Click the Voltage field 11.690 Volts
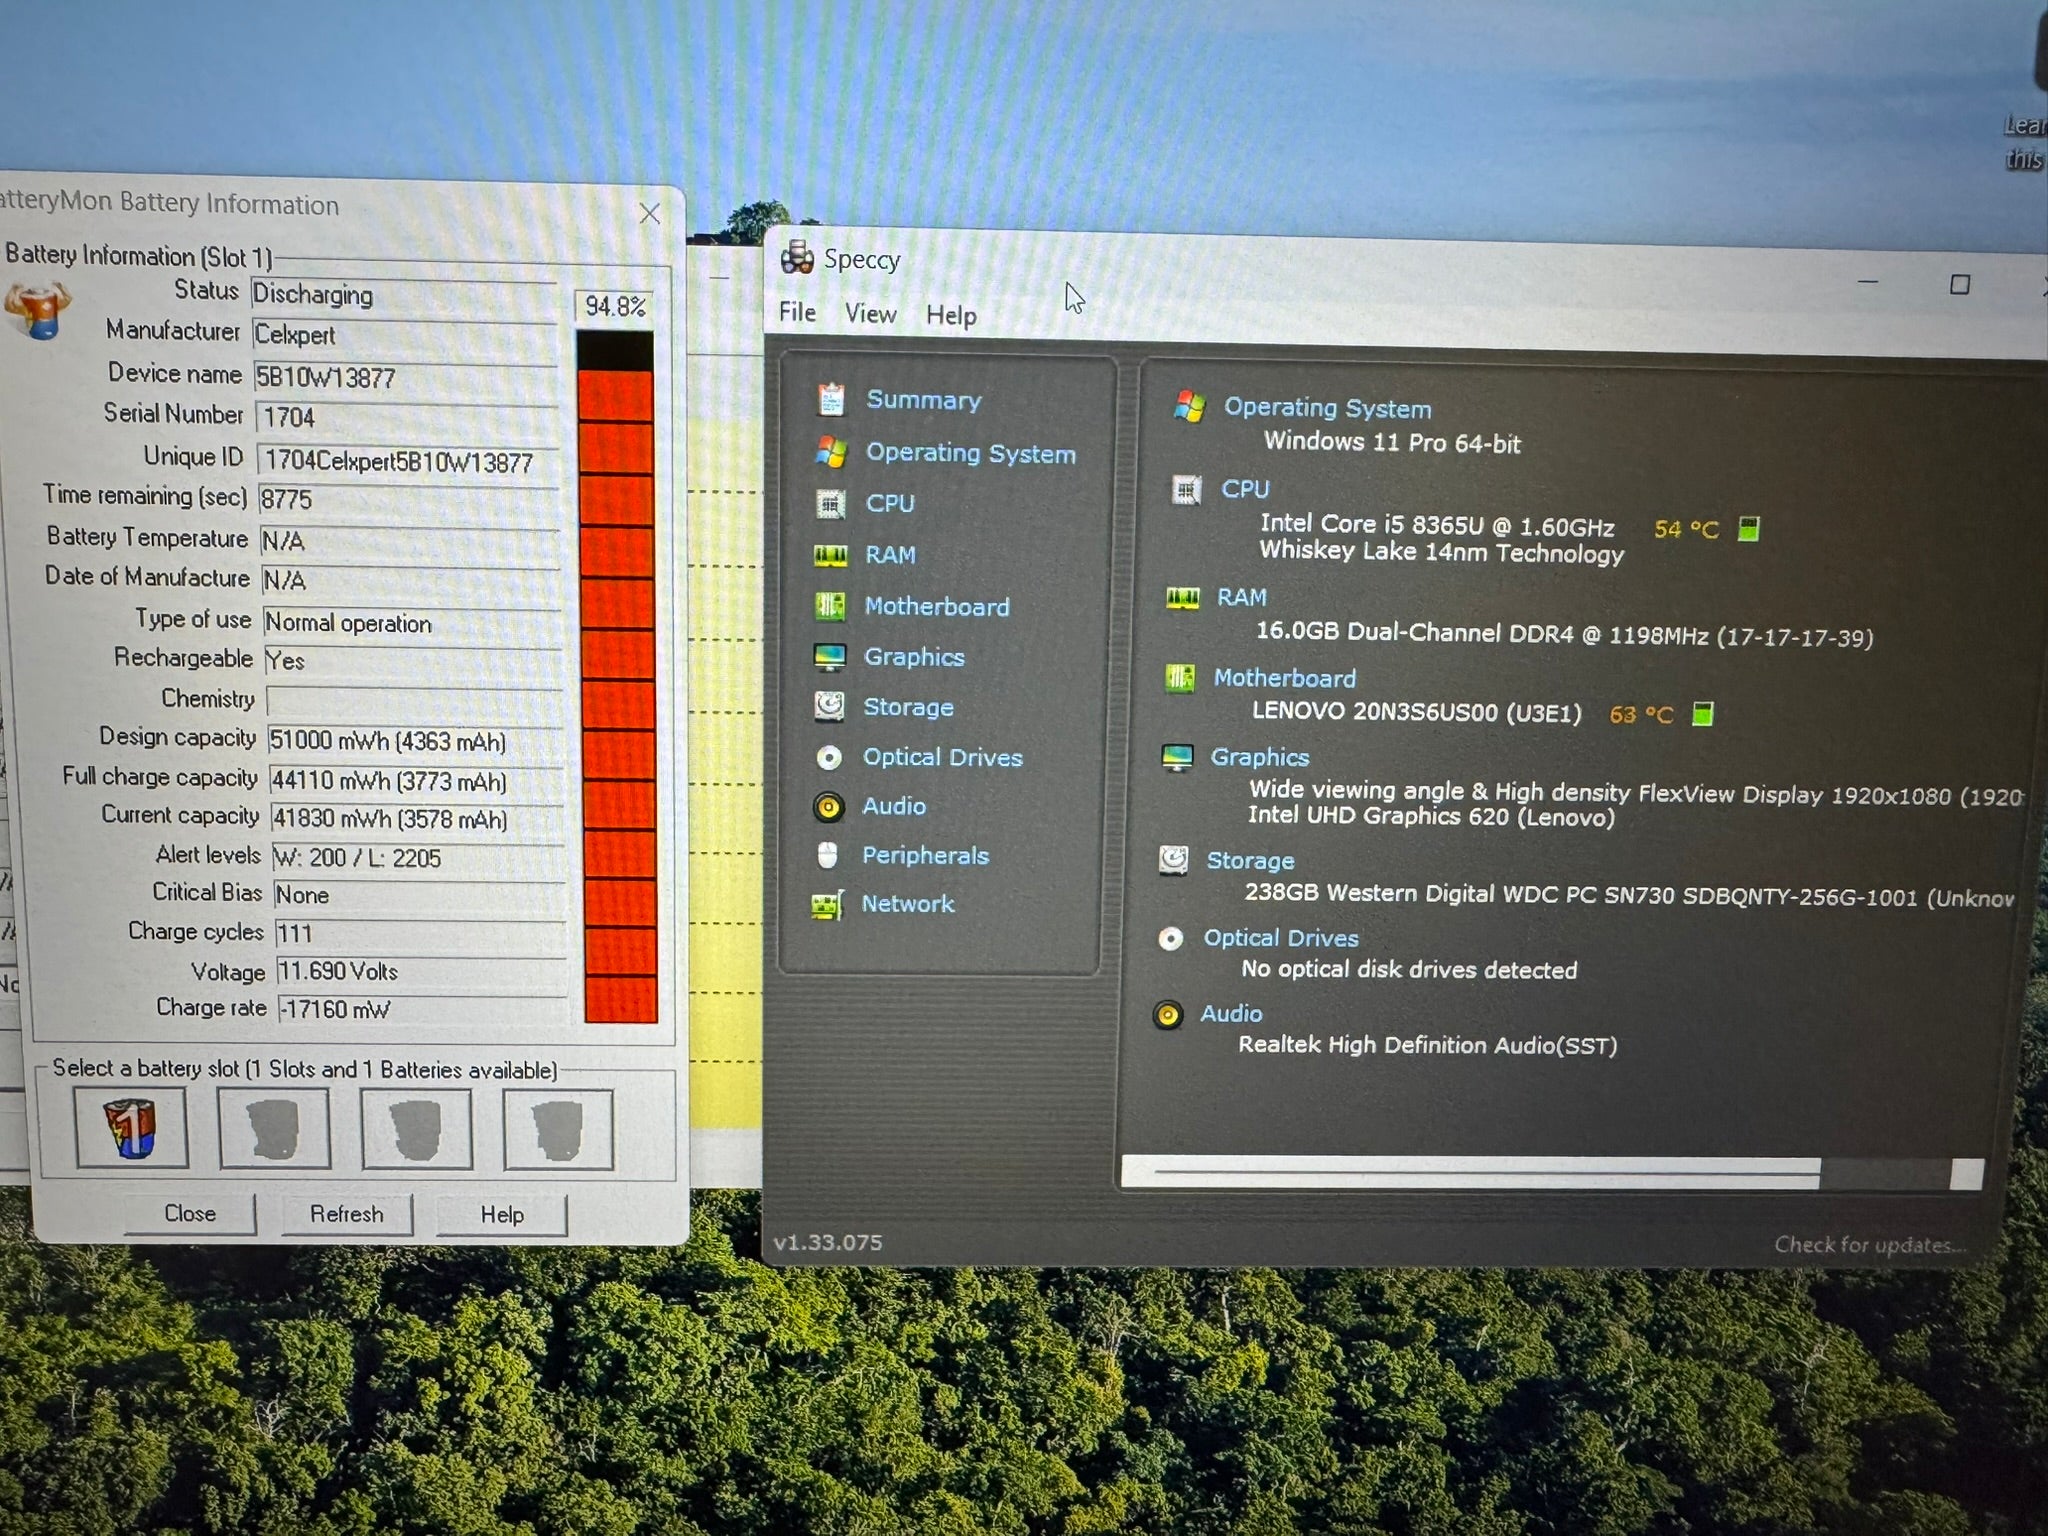 coord(422,972)
